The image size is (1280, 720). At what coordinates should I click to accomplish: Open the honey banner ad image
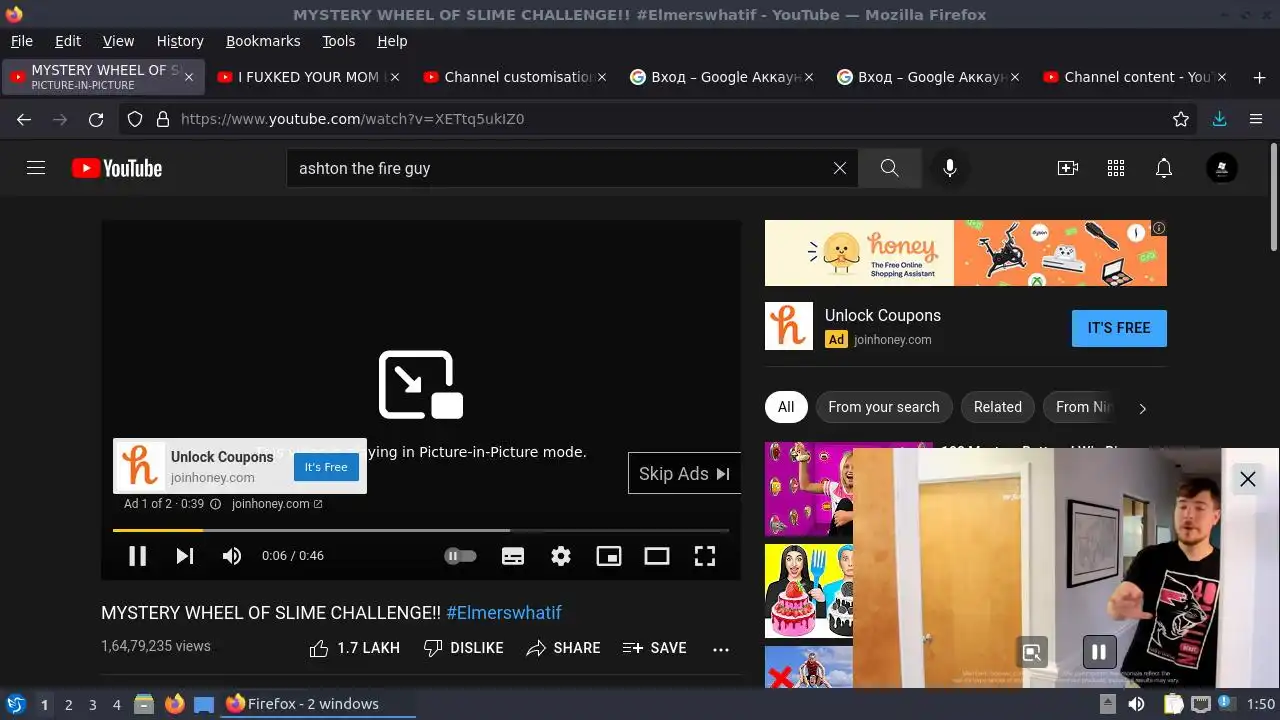pyautogui.click(x=966, y=253)
